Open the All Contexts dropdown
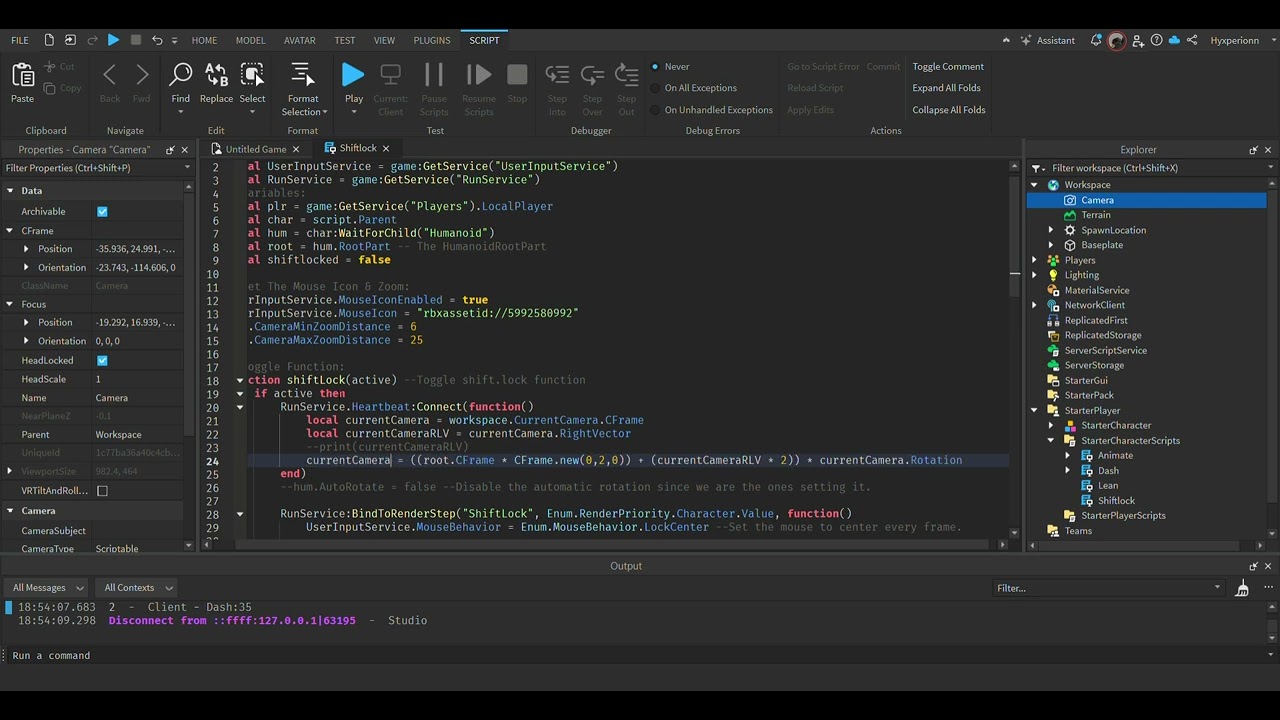The image size is (1280, 720). [138, 588]
